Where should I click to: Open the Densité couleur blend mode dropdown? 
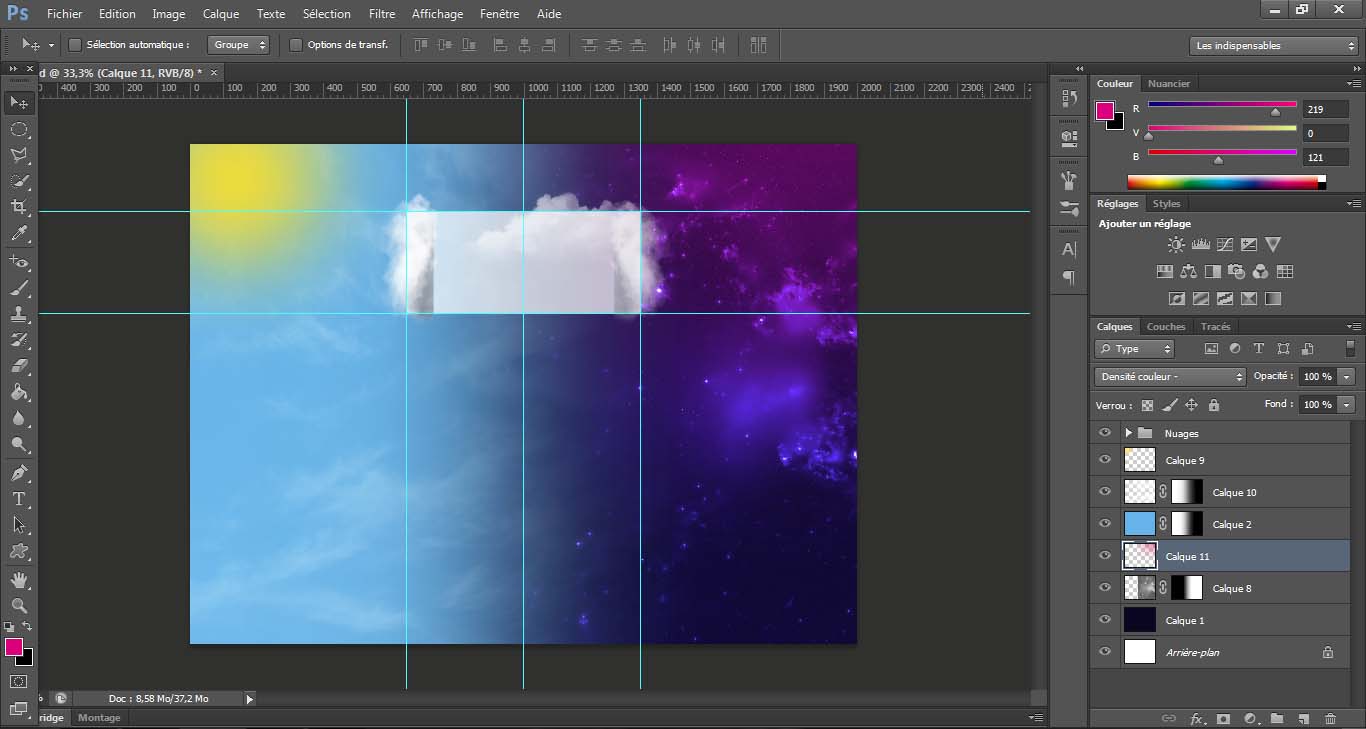coord(1170,377)
